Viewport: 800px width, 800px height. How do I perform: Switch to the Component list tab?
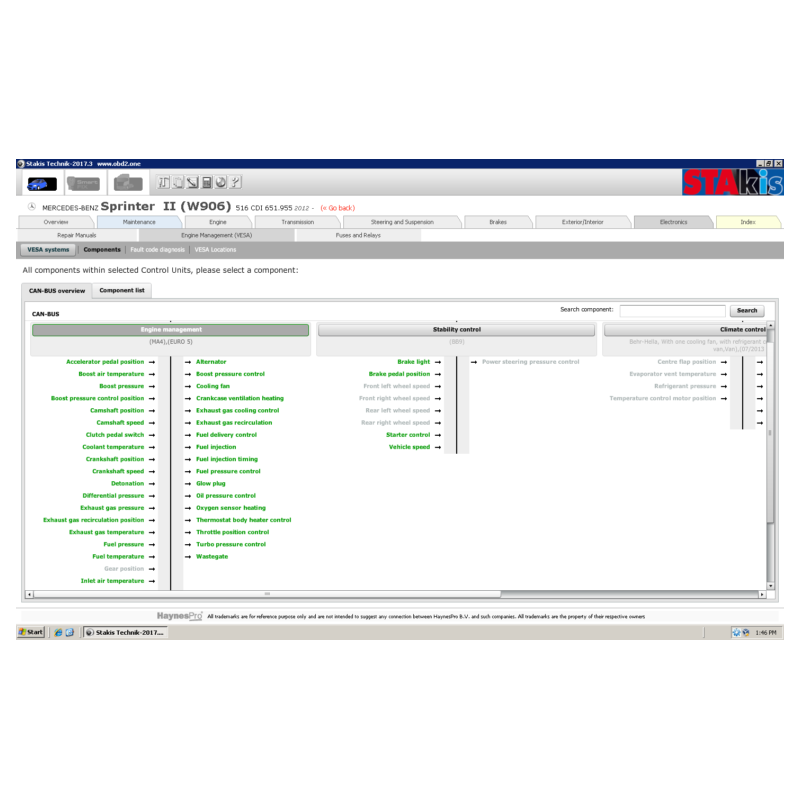tap(121, 289)
